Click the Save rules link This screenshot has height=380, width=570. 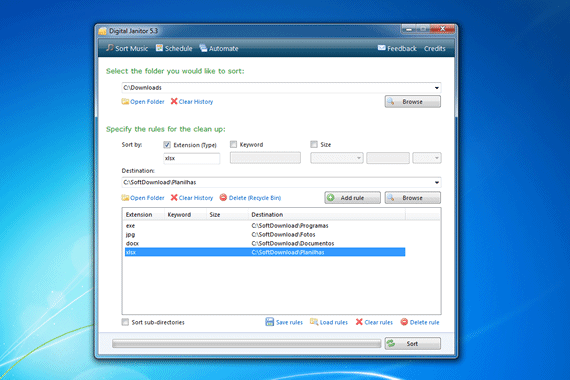pyautogui.click(x=289, y=322)
